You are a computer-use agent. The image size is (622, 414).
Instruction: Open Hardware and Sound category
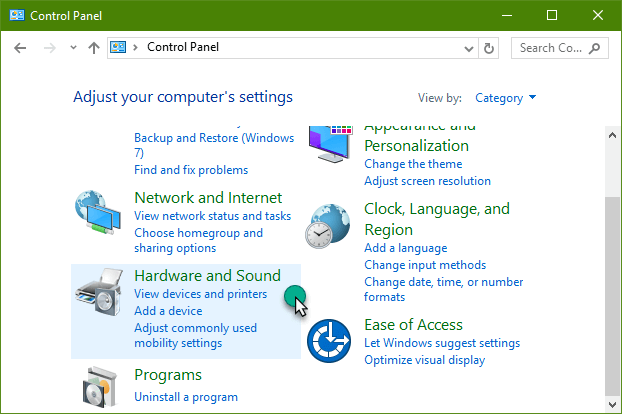[207, 276]
